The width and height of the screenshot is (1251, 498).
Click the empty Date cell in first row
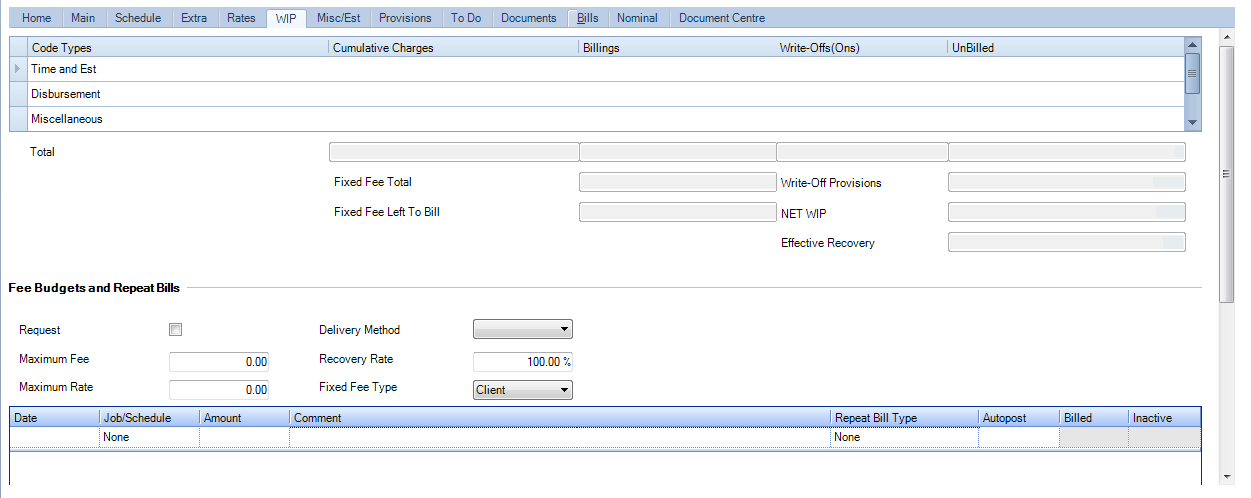[x=54, y=437]
